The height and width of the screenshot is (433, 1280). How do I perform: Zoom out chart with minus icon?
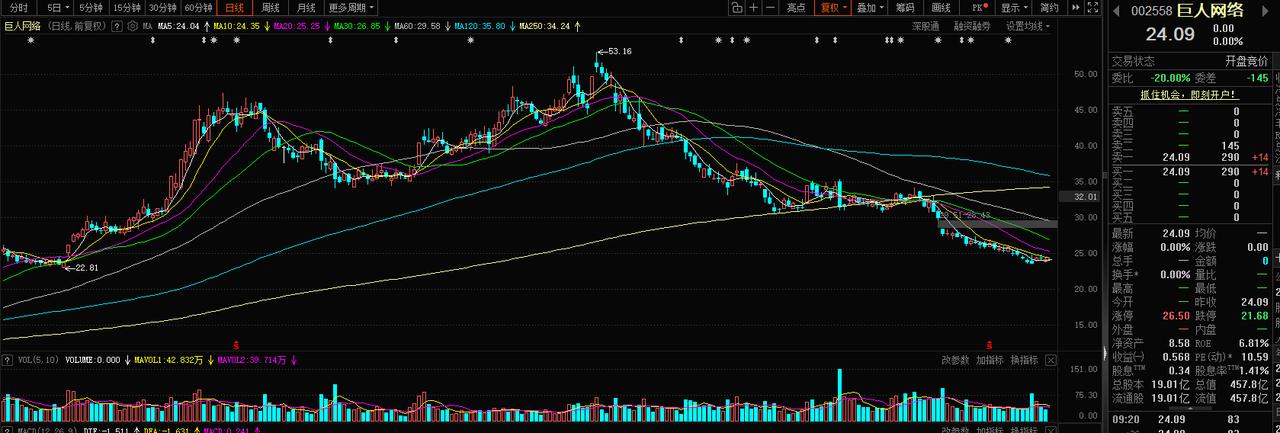coord(771,7)
